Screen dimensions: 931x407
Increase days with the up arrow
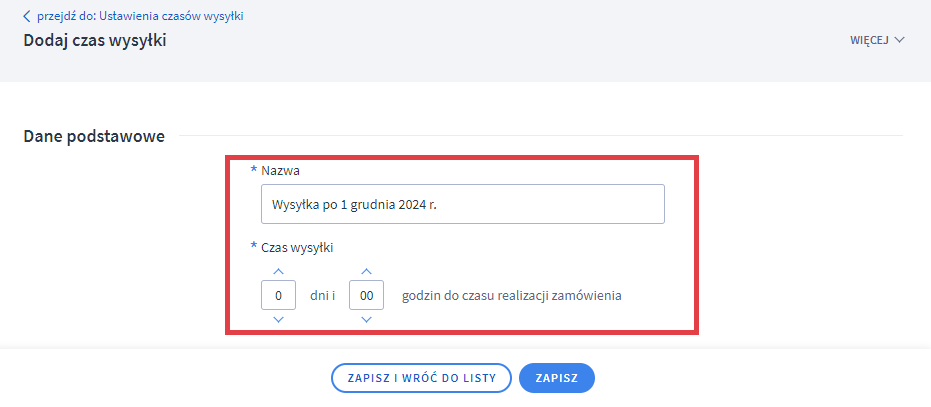pos(278,272)
